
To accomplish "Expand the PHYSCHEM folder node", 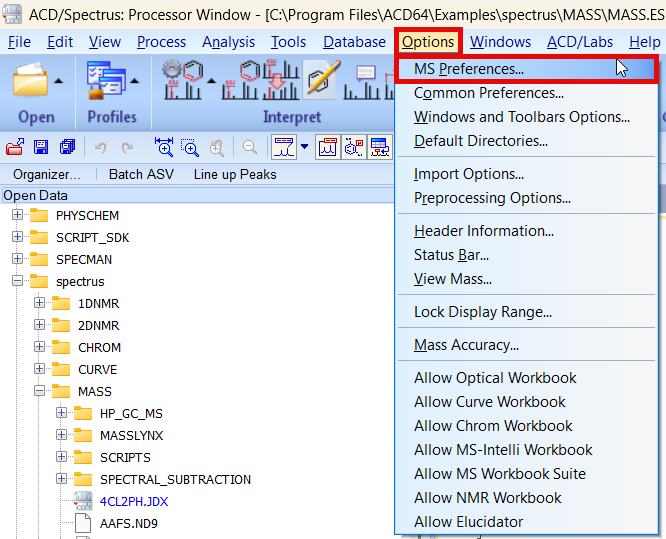I will tap(17, 215).
